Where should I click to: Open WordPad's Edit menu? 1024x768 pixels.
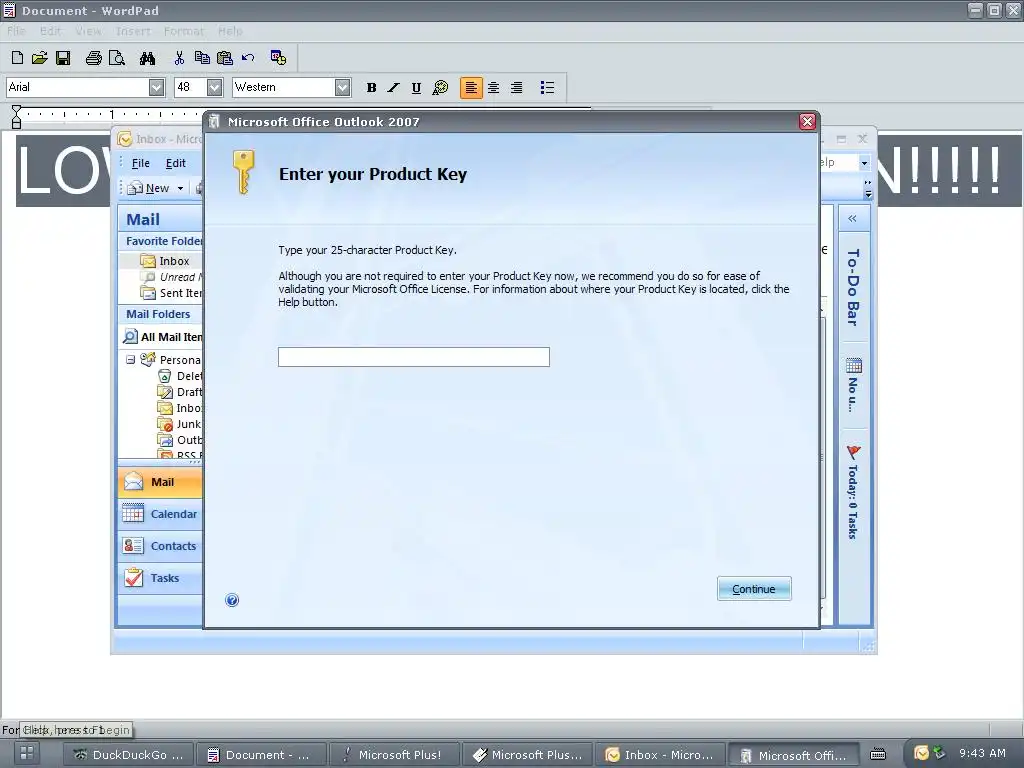point(50,31)
